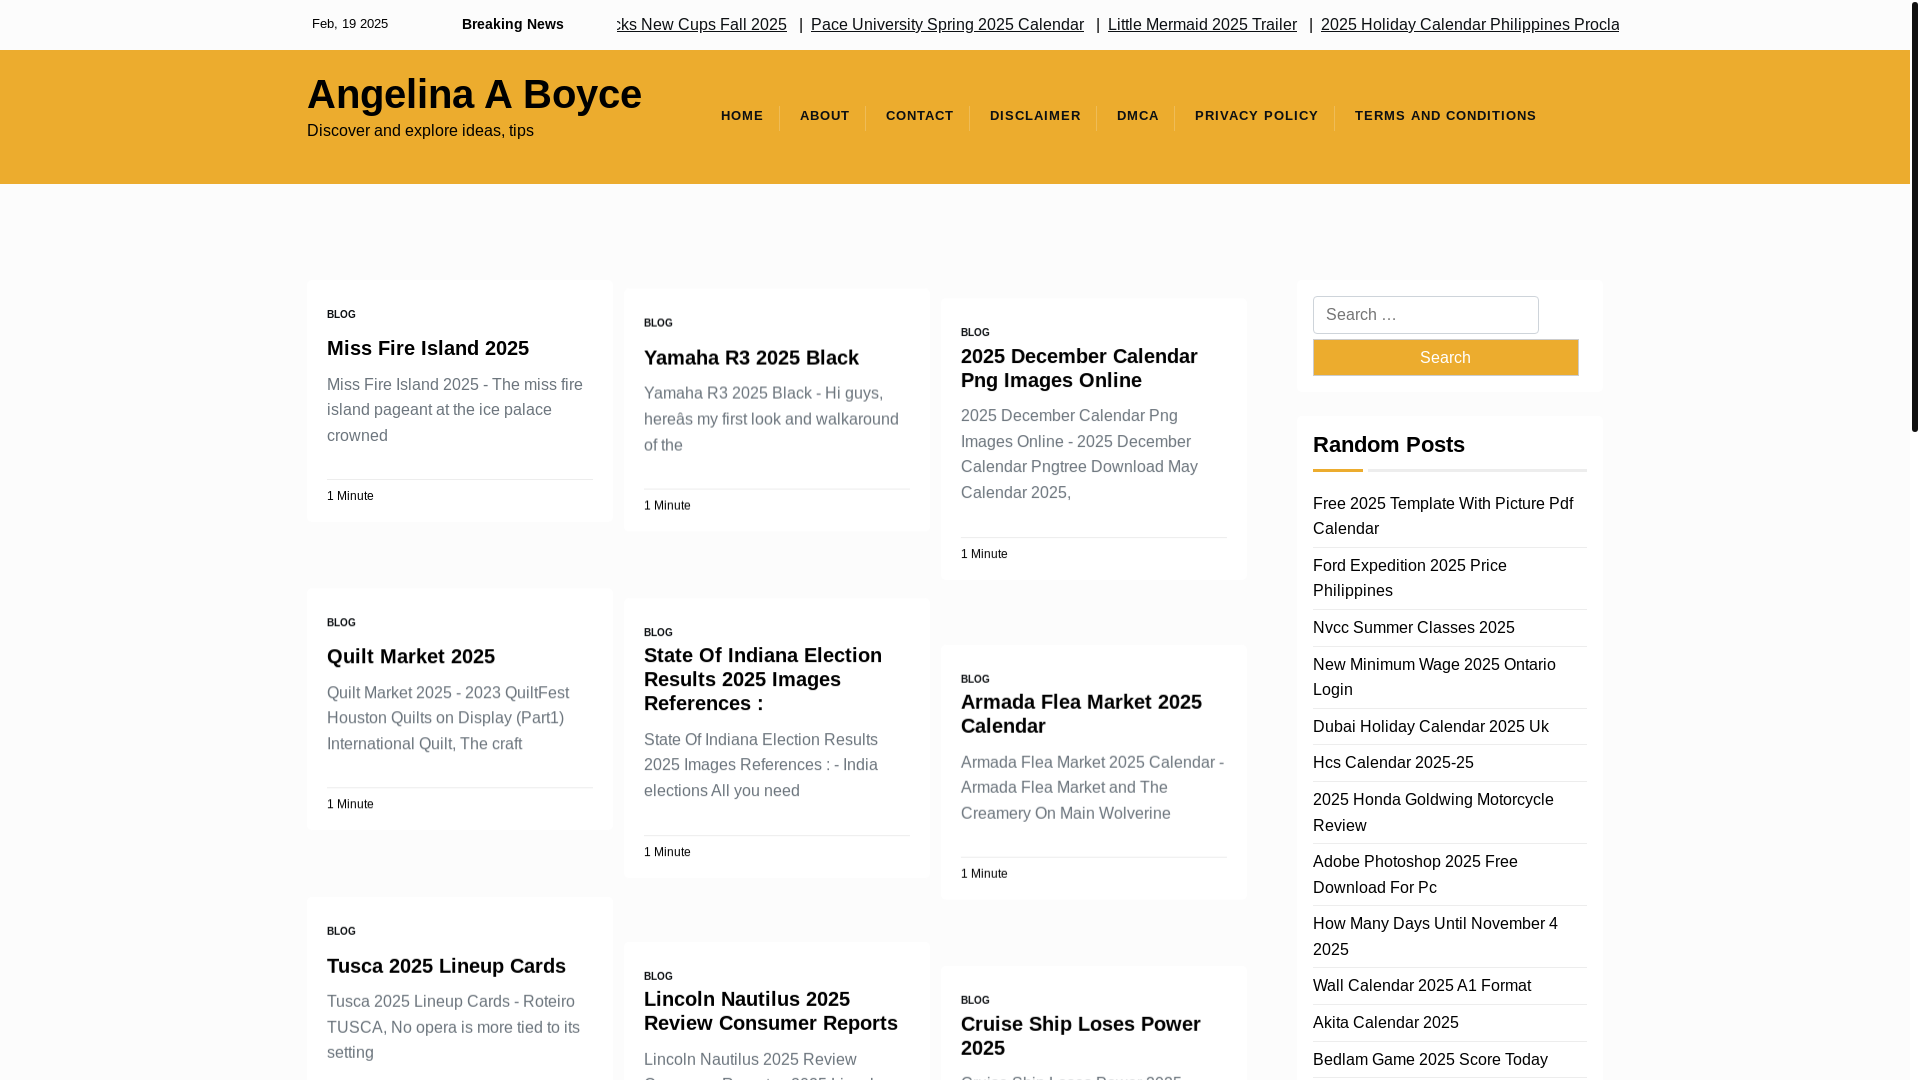Screen dimensions: 1920x1080
Task: Open Cruise Ship Loses Power 2025 post
Action: 1081,1036
